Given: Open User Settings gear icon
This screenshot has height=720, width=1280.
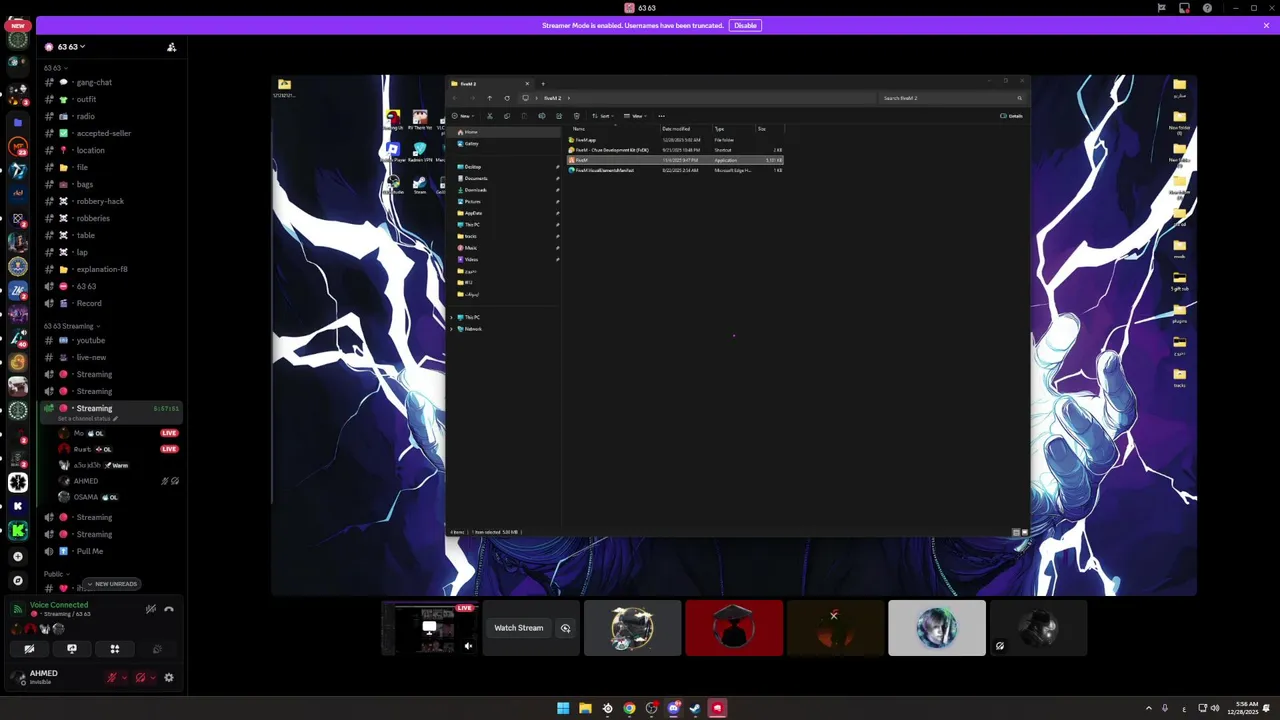Looking at the screenshot, I should click(169, 678).
